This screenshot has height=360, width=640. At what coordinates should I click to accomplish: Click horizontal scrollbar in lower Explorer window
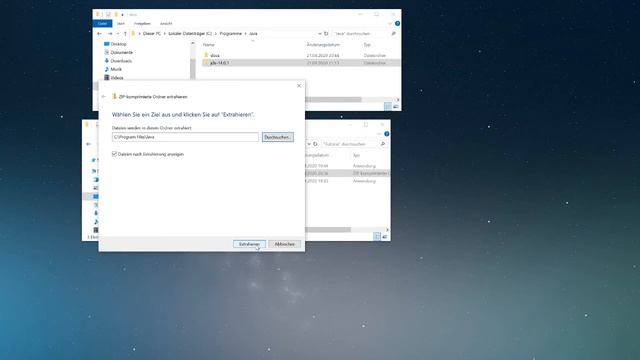pos(328,230)
